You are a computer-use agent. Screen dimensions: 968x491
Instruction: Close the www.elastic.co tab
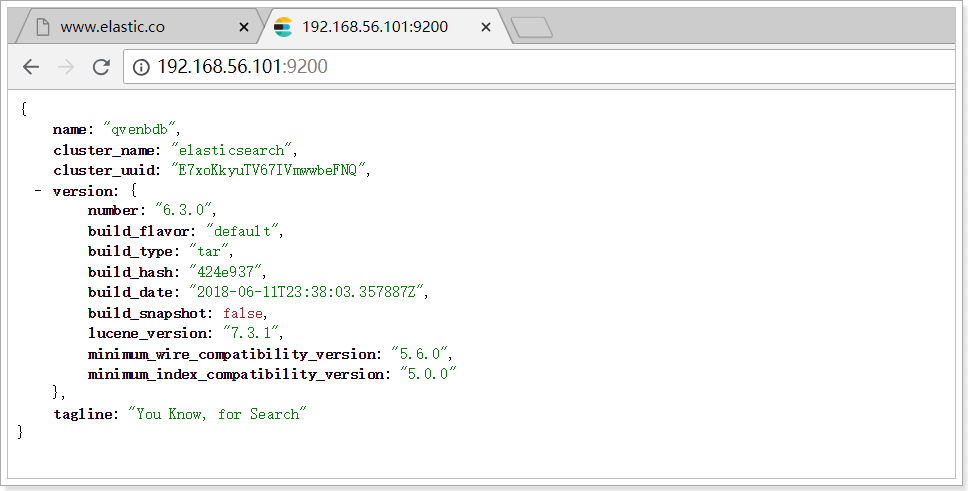(244, 27)
